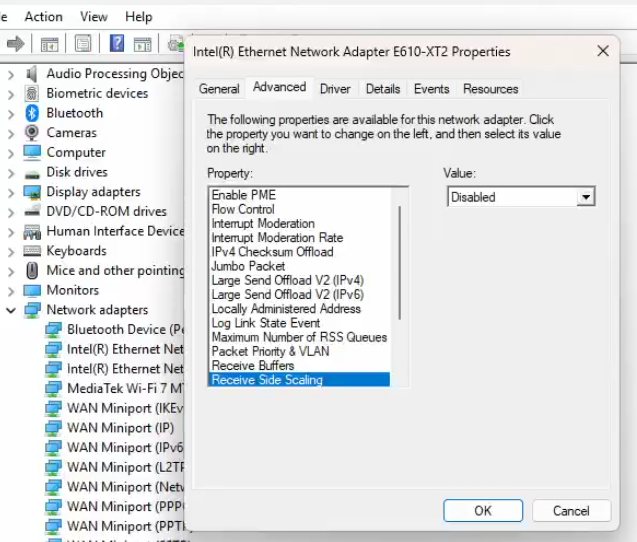Image resolution: width=637 pixels, height=542 pixels.
Task: Open the Help menu
Action: click(139, 17)
